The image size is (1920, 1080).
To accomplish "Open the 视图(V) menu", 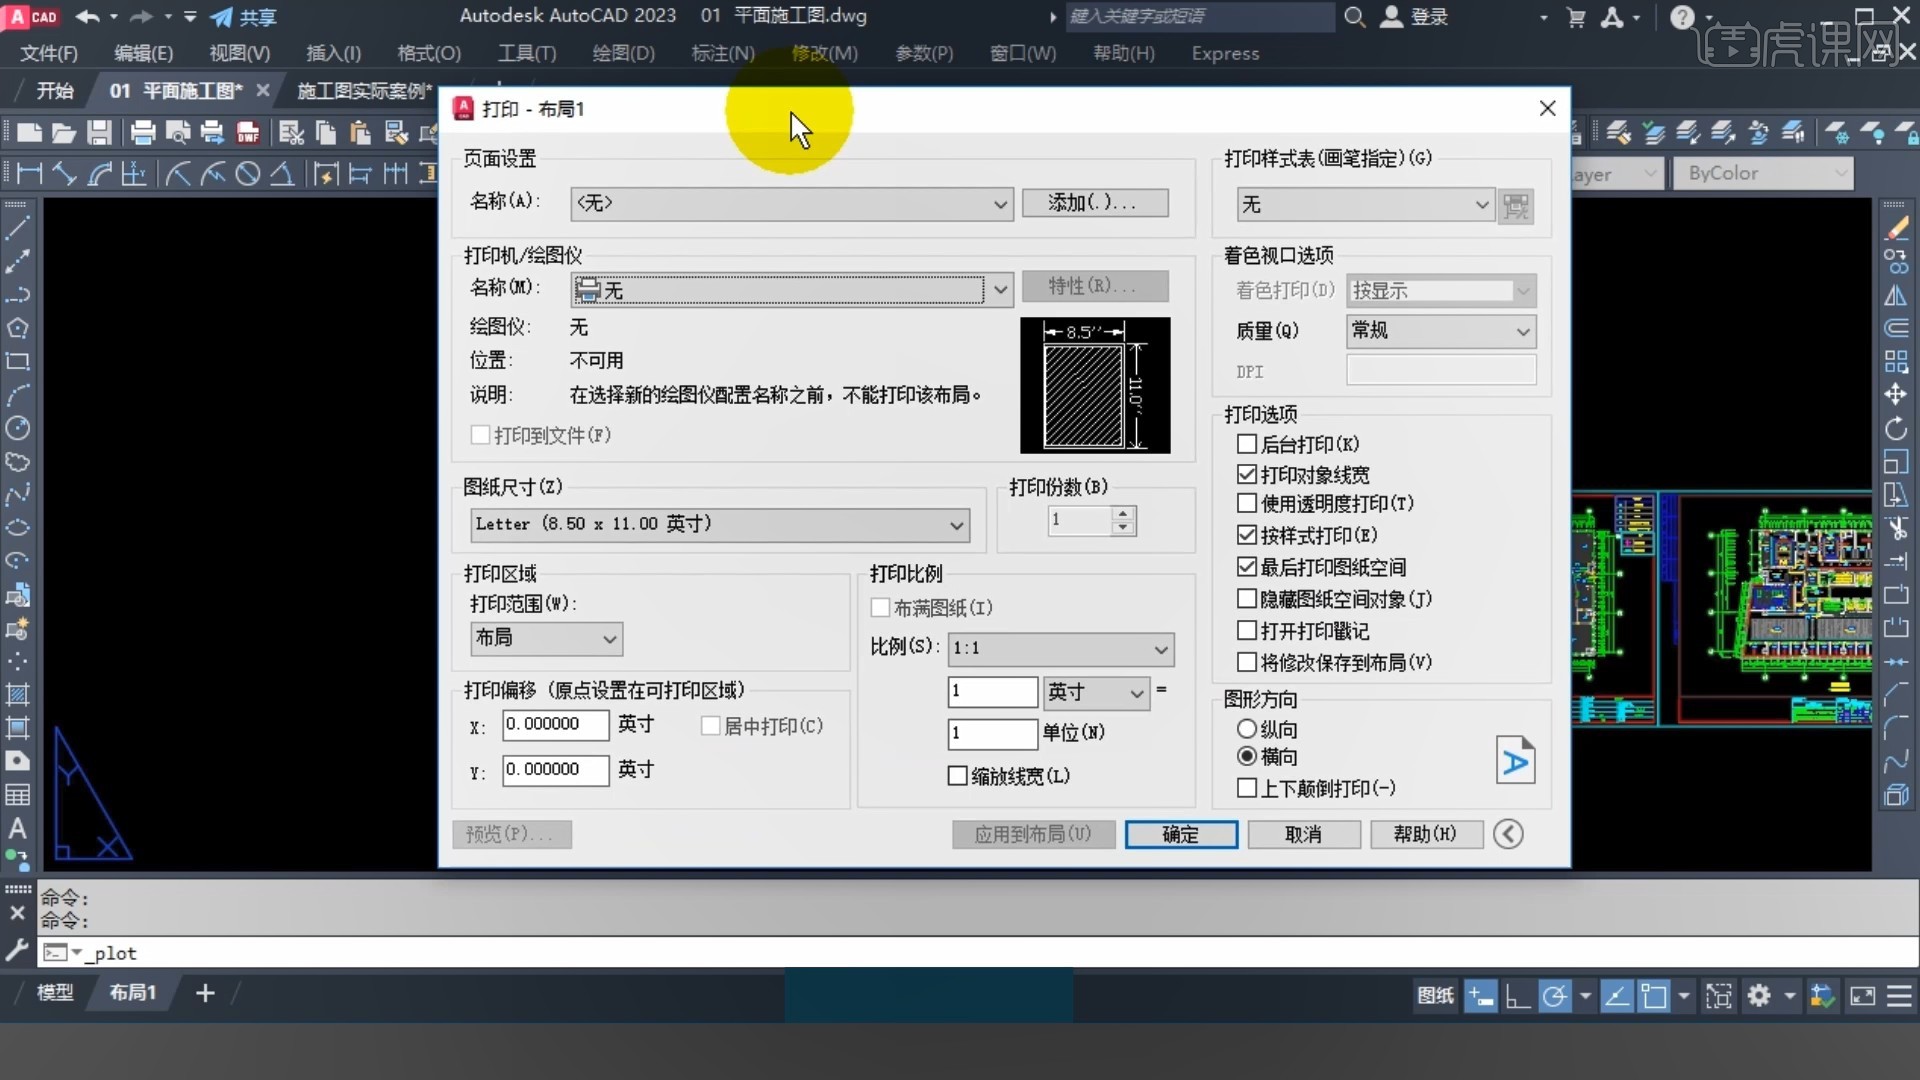I will coord(240,53).
